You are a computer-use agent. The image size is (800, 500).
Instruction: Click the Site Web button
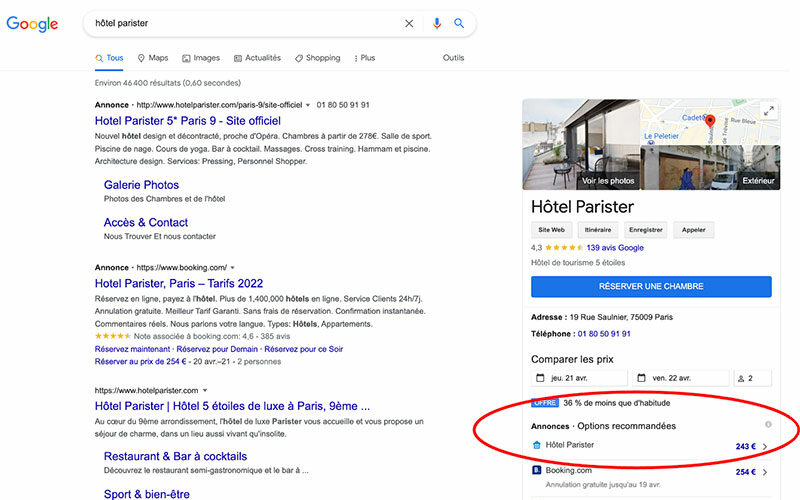pos(552,229)
